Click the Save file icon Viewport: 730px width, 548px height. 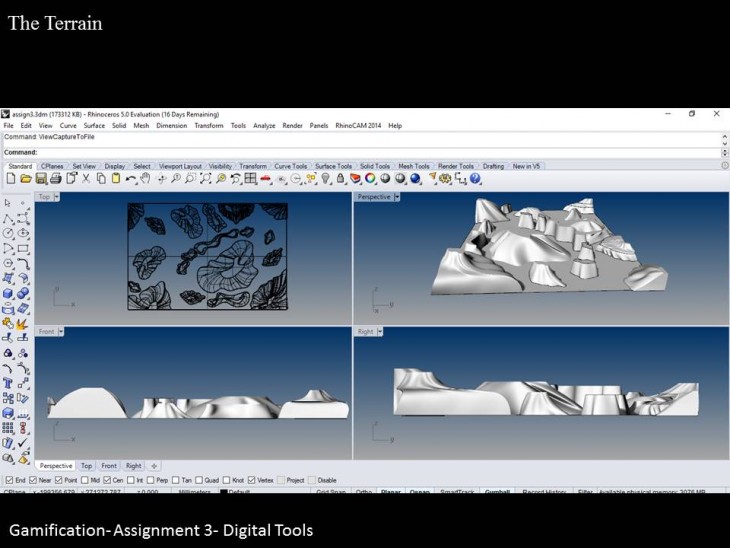41,179
